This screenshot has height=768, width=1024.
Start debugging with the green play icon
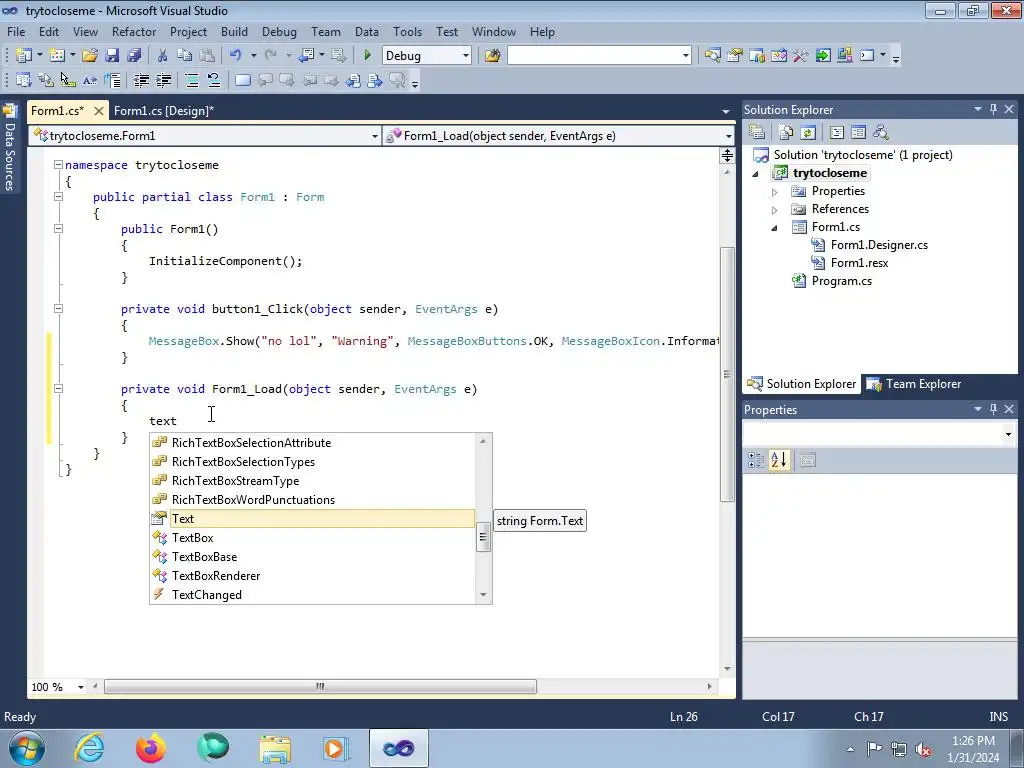367,56
